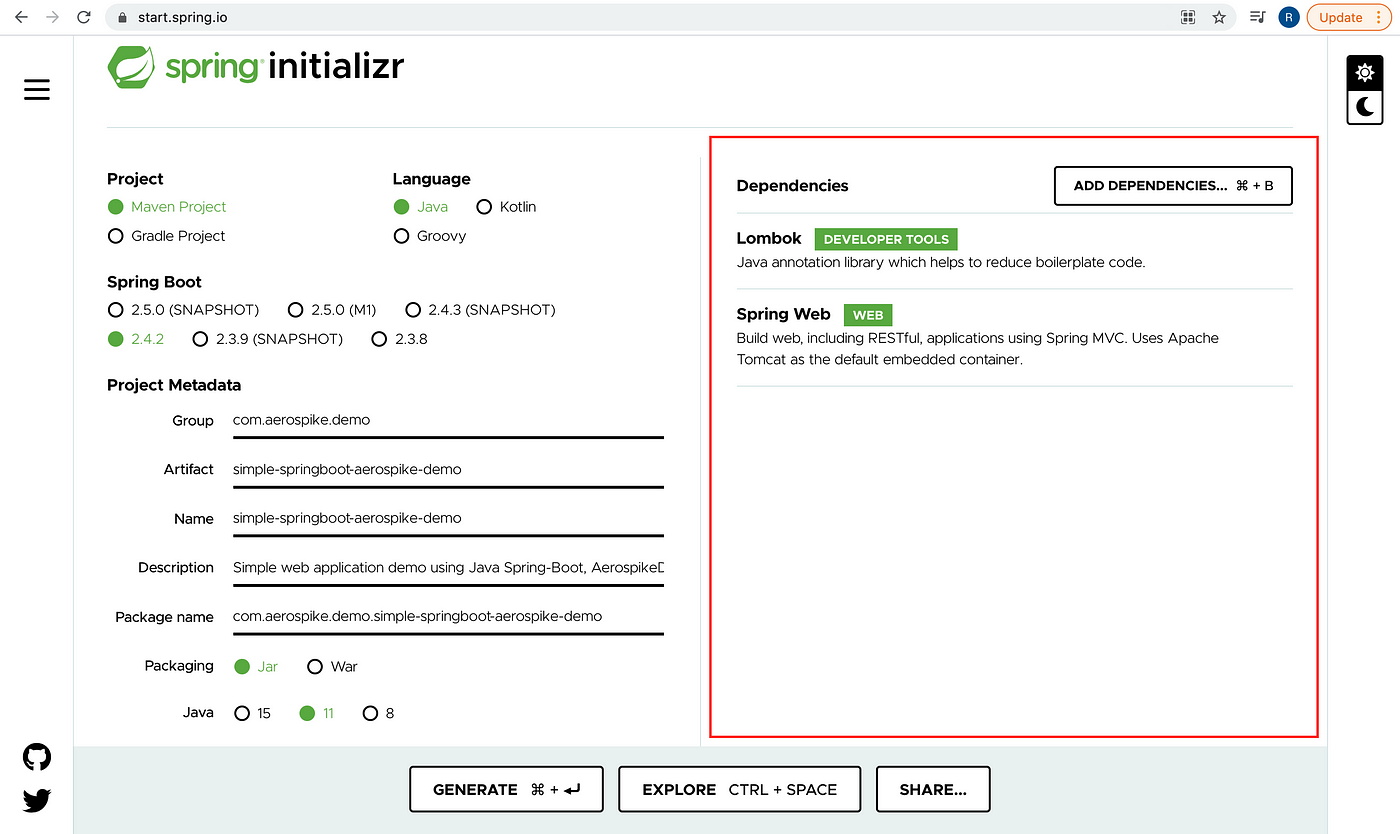1400x834 pixels.
Task: Edit the Package name field
Action: pos(448,617)
